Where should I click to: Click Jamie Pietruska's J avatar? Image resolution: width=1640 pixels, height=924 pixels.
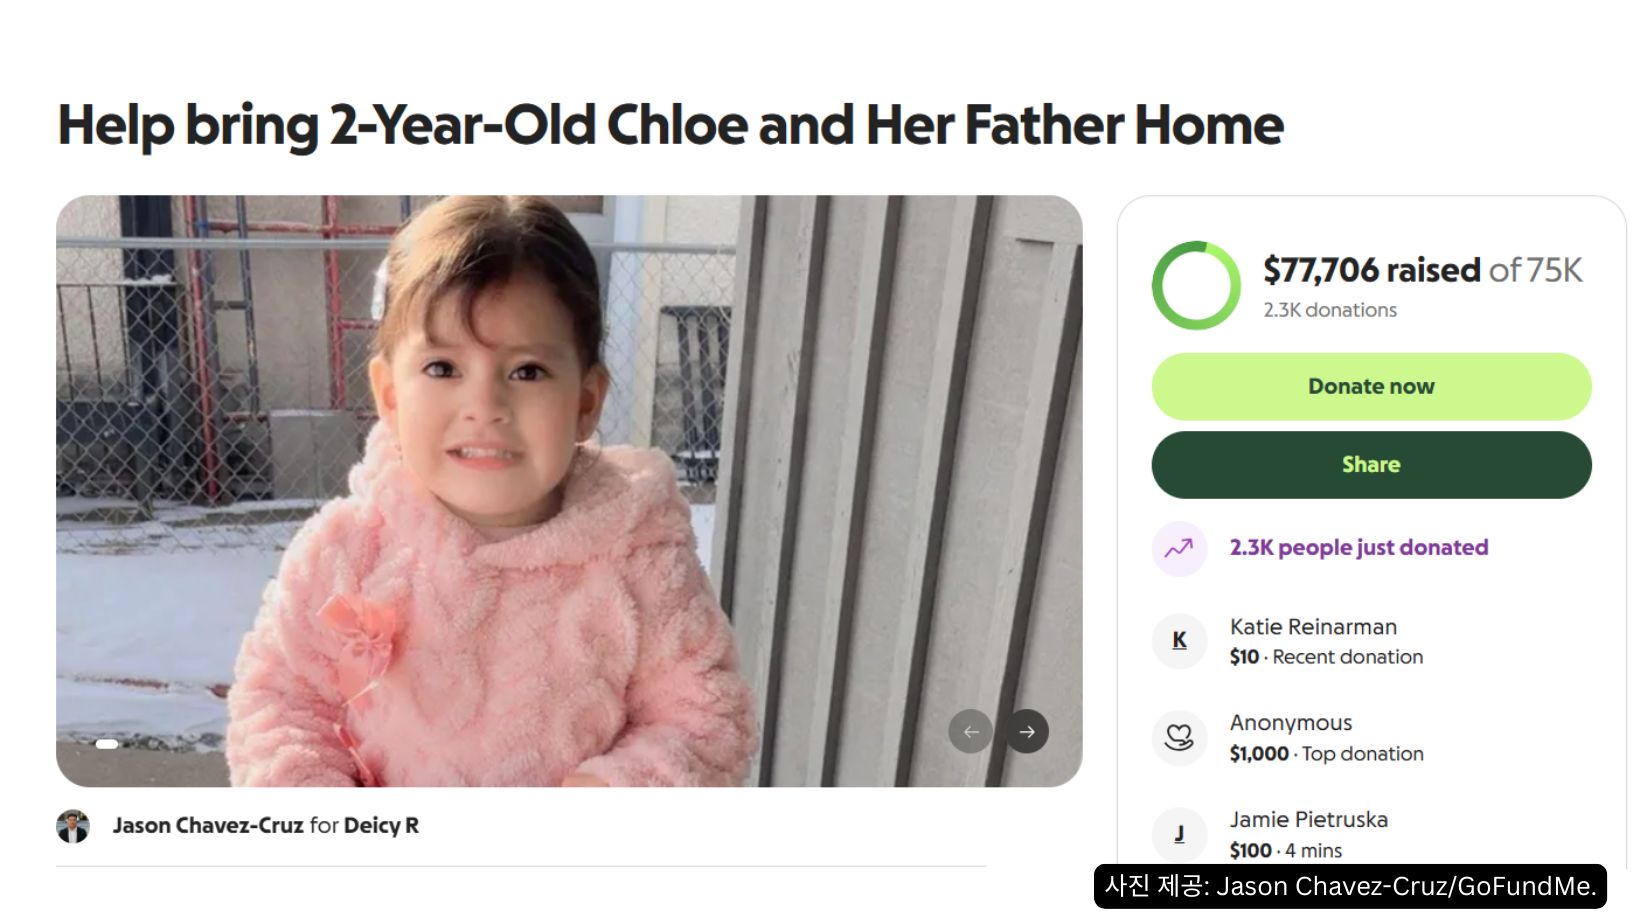point(1179,834)
